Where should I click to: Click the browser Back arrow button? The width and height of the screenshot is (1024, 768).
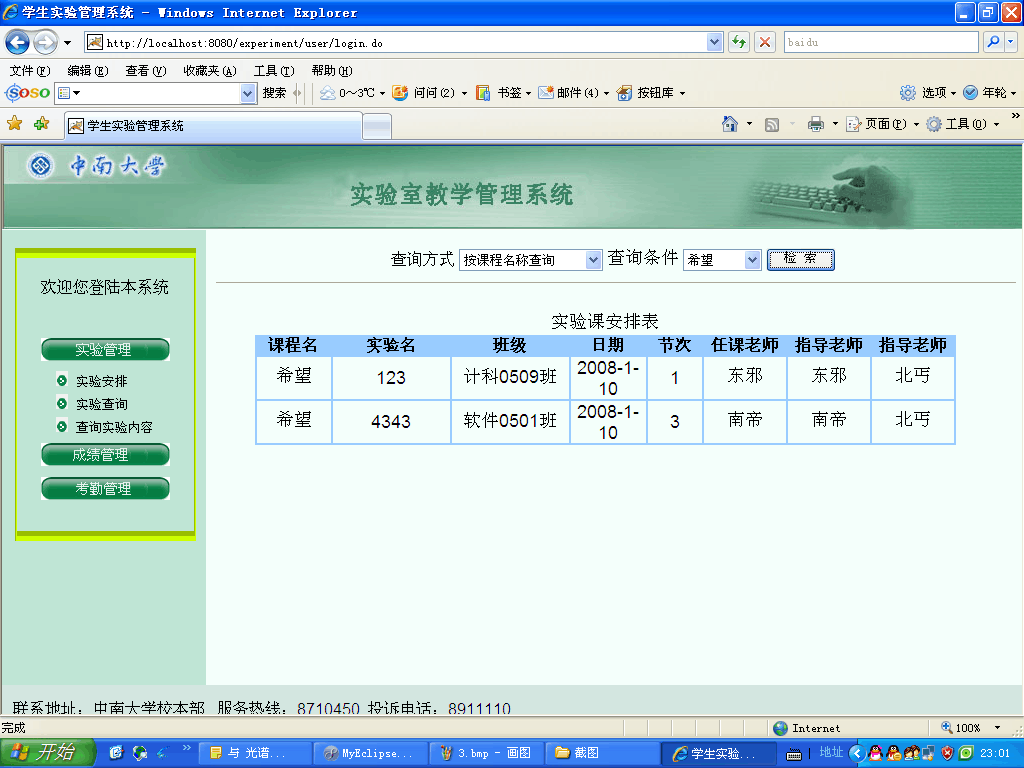(x=17, y=42)
